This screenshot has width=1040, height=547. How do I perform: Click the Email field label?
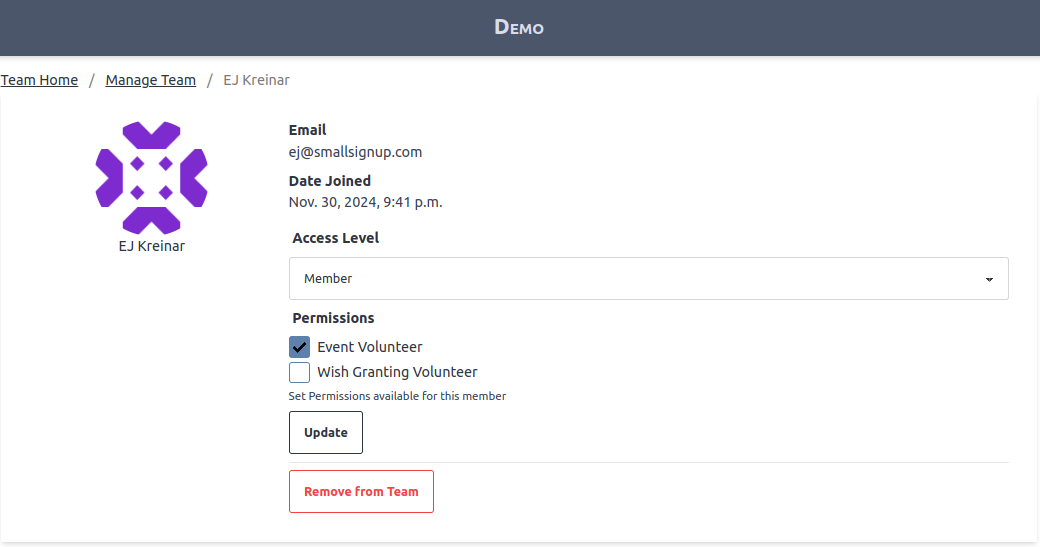[x=307, y=130]
